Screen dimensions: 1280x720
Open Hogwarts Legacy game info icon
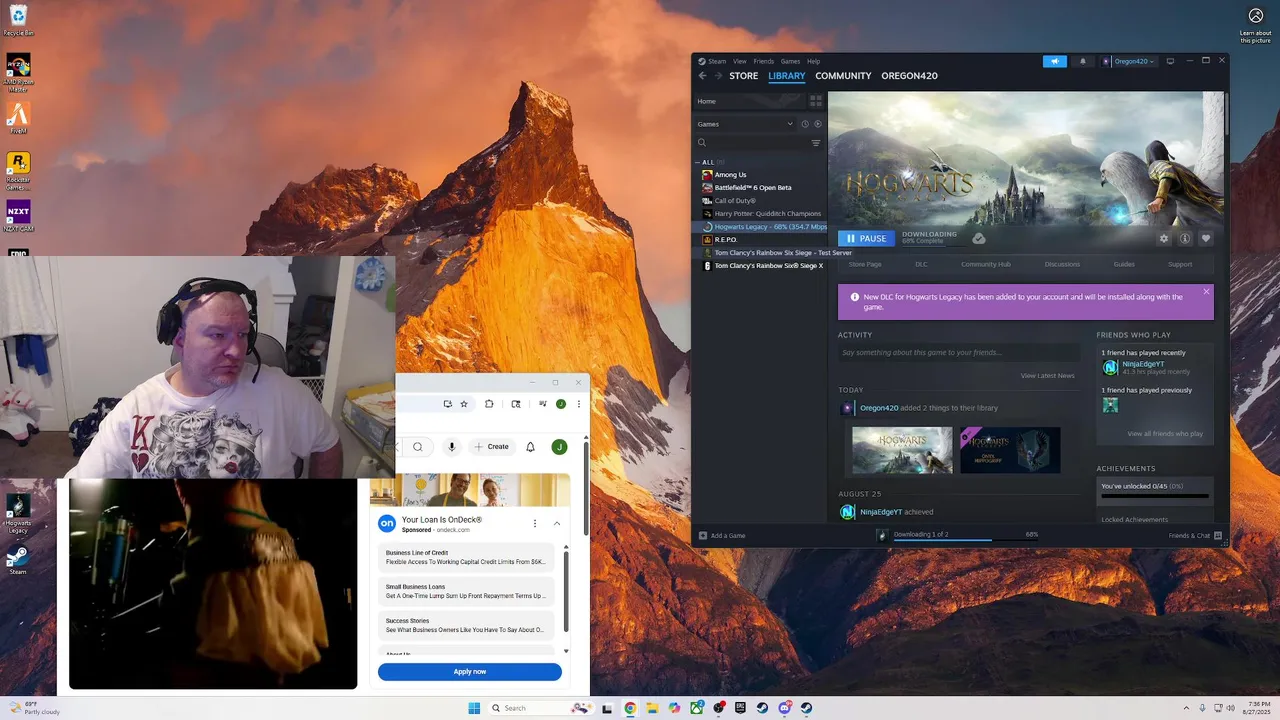(1185, 239)
